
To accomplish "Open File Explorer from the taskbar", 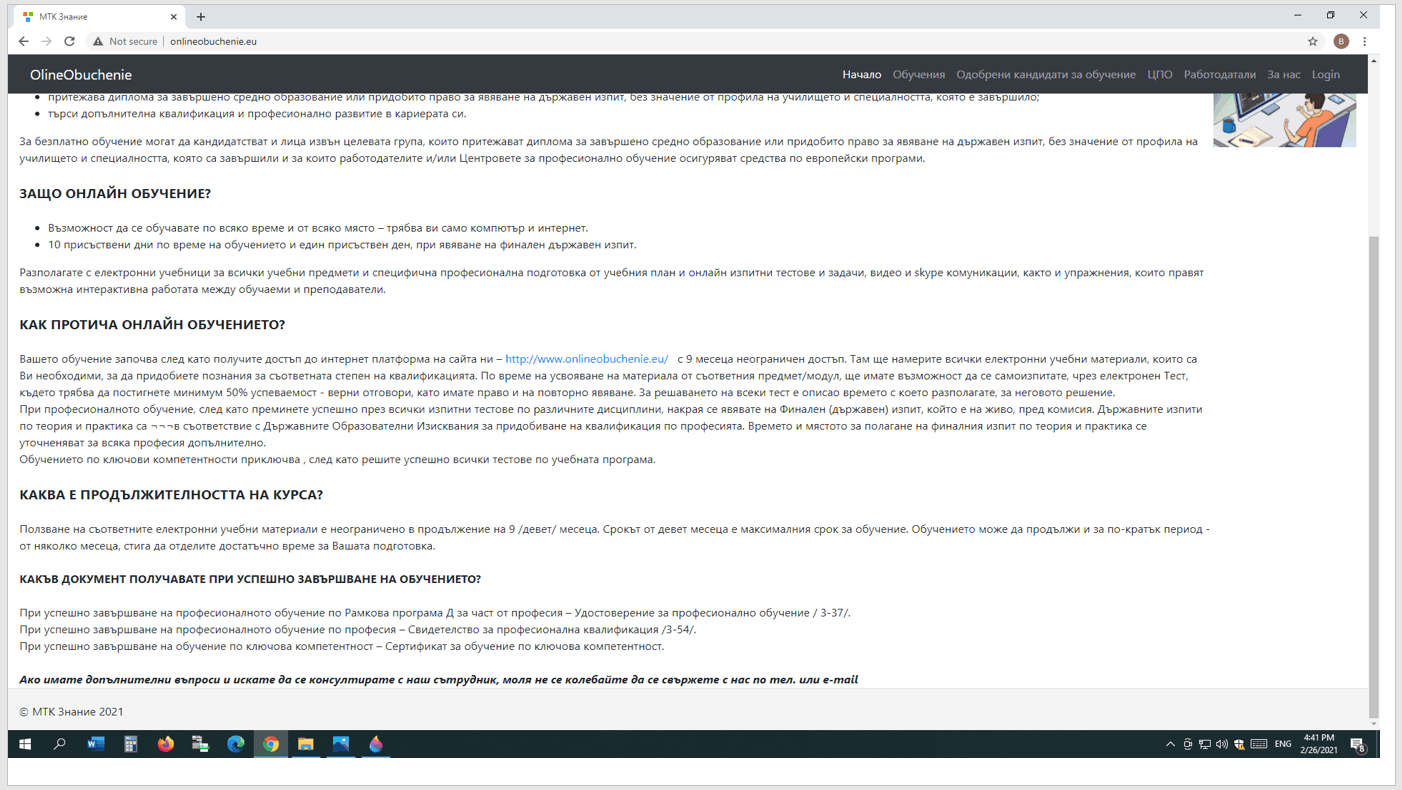I will pos(306,744).
